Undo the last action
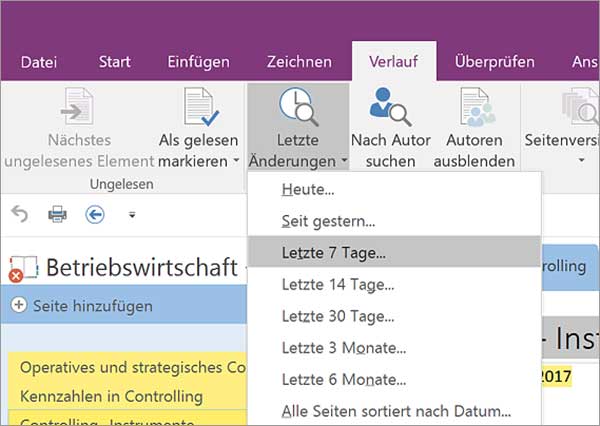 click(20, 214)
